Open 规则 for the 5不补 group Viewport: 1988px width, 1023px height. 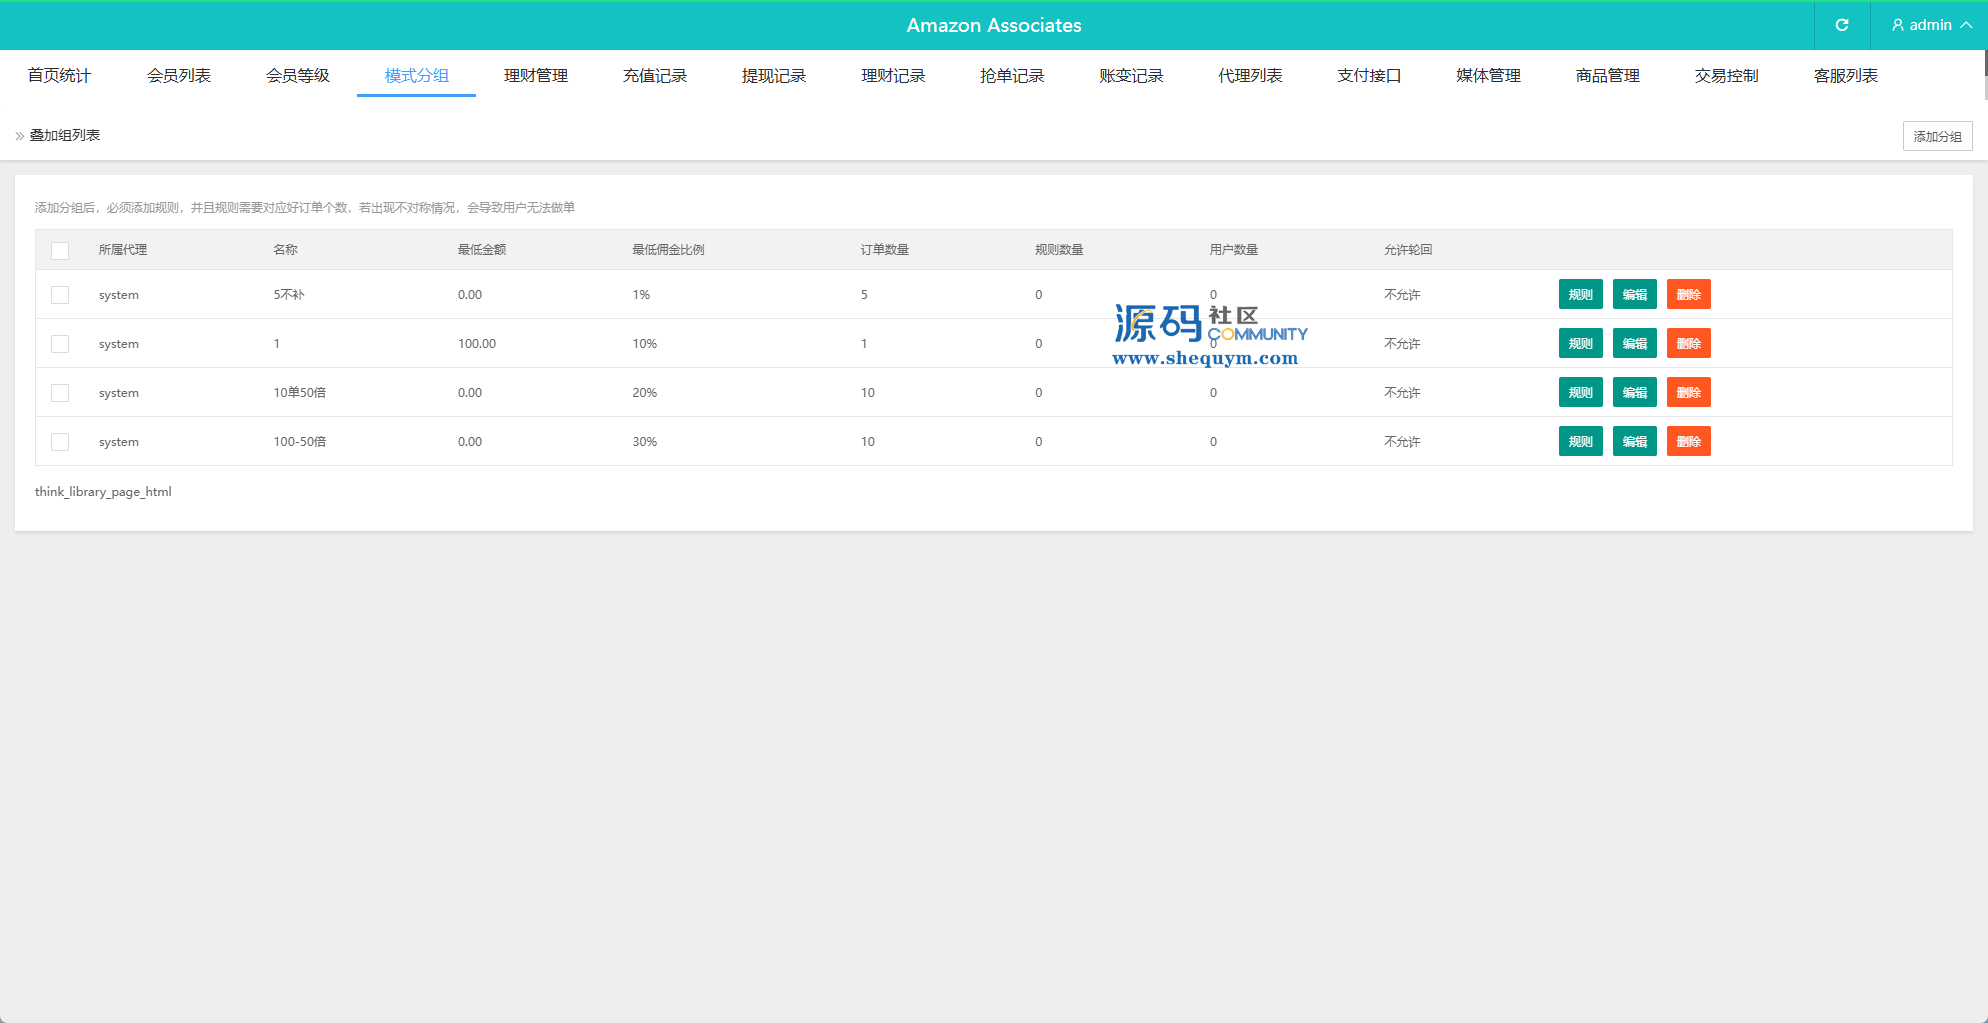point(1580,295)
